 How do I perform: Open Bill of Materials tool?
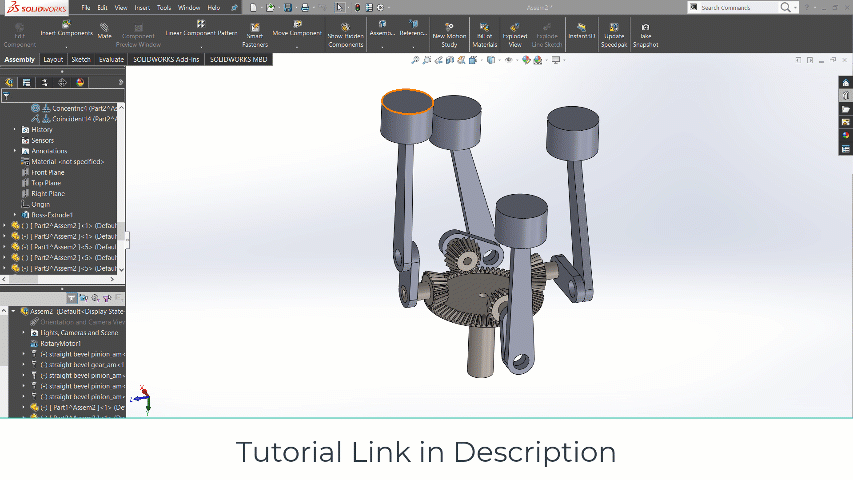pos(484,35)
